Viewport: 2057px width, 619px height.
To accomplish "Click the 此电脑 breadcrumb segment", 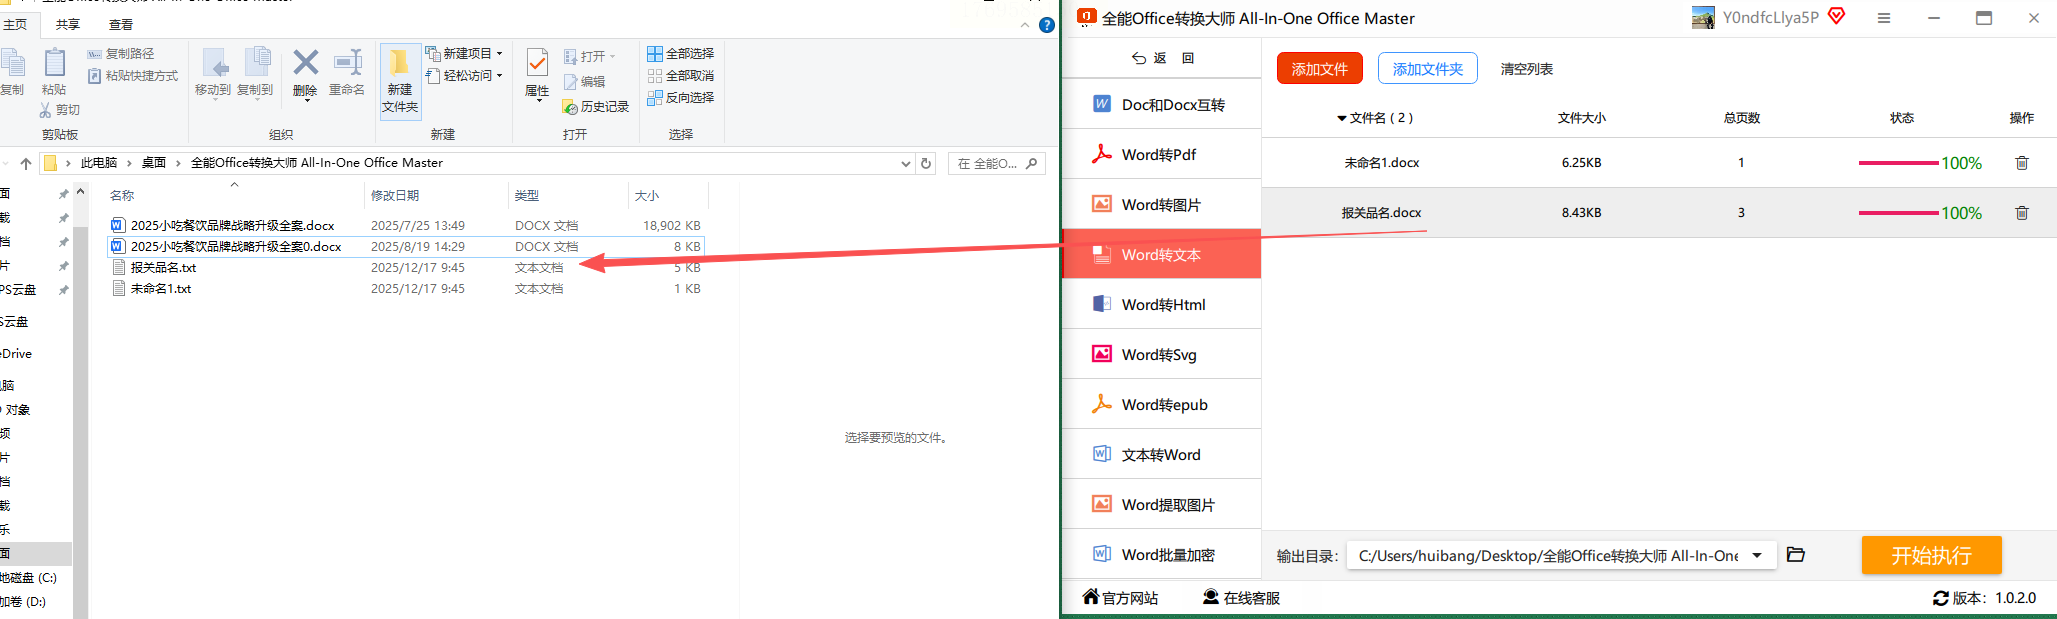I will click(x=99, y=163).
